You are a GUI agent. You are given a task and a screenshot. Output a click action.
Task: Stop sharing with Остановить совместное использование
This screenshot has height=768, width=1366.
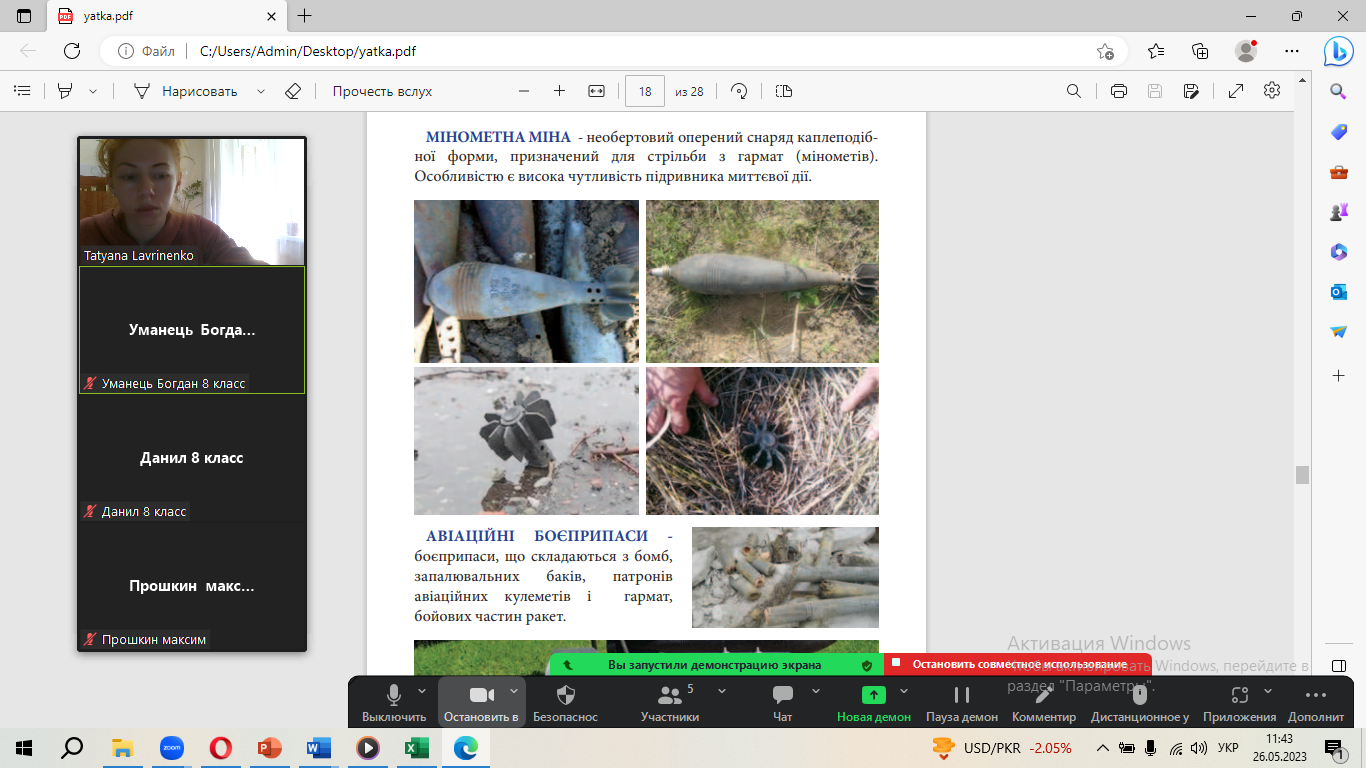tap(1018, 664)
